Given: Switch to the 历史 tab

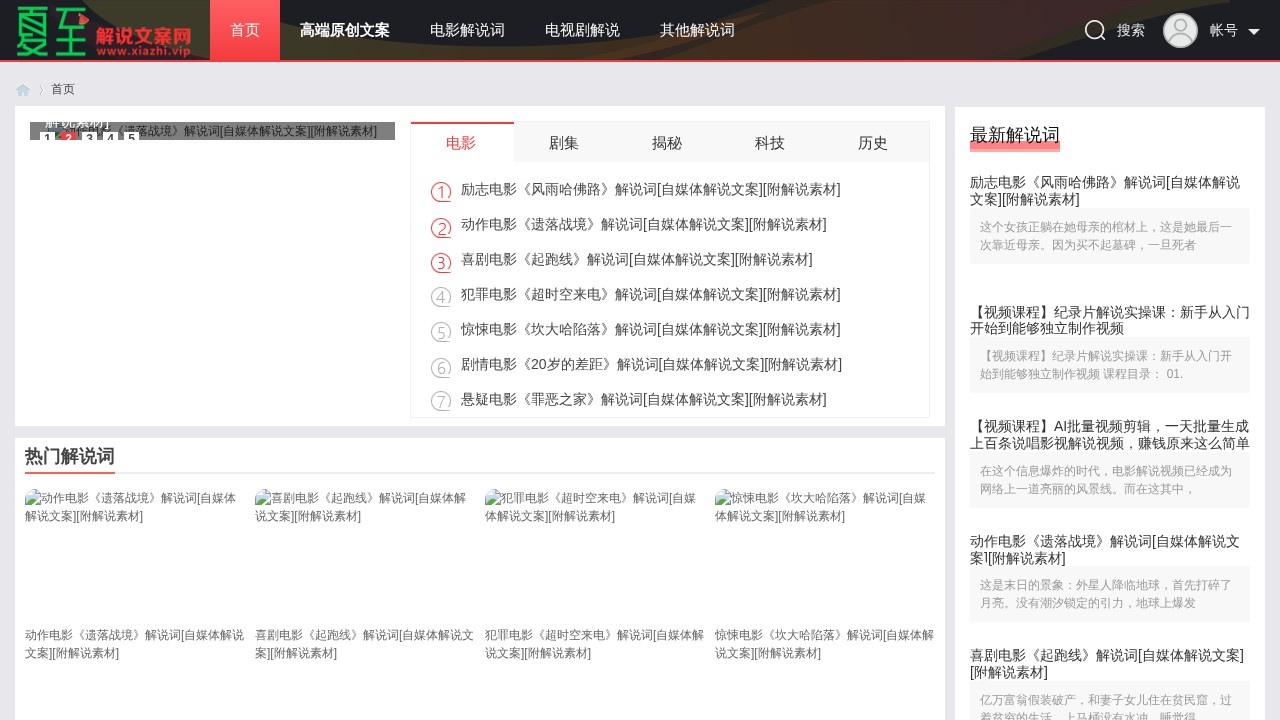Looking at the screenshot, I should pos(872,142).
